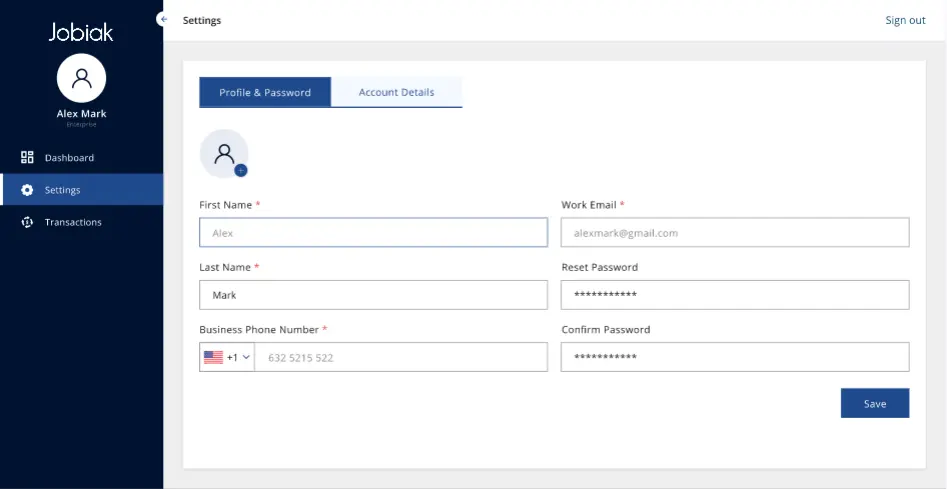The image size is (947, 489).
Task: Click the Work Email label
Action: pos(589,205)
